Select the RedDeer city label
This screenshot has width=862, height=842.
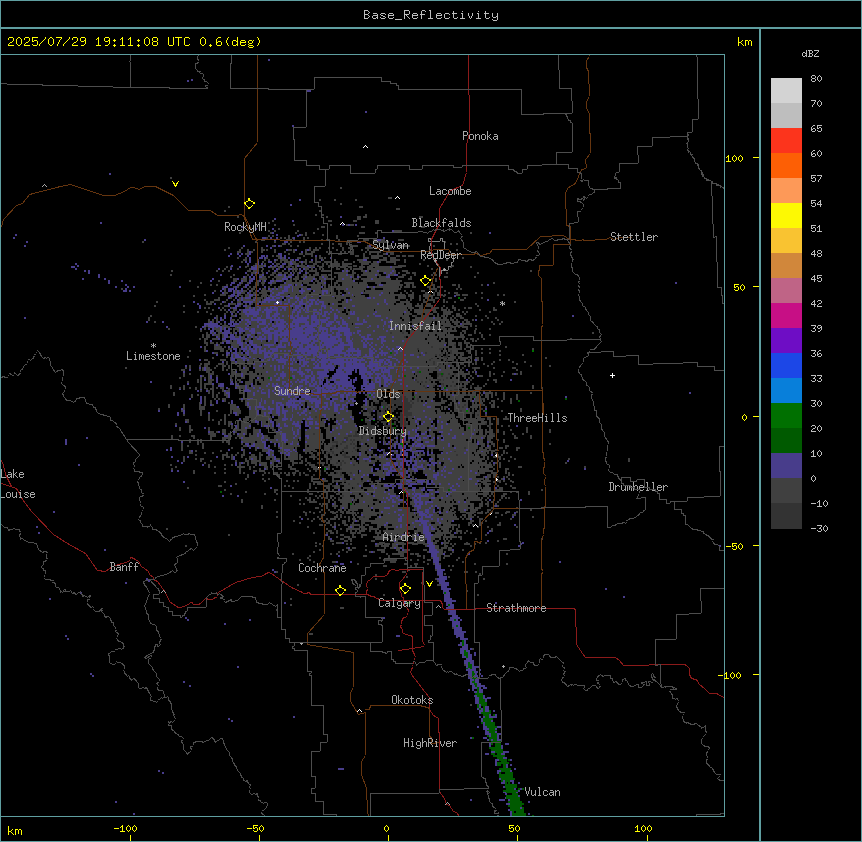pyautogui.click(x=441, y=255)
